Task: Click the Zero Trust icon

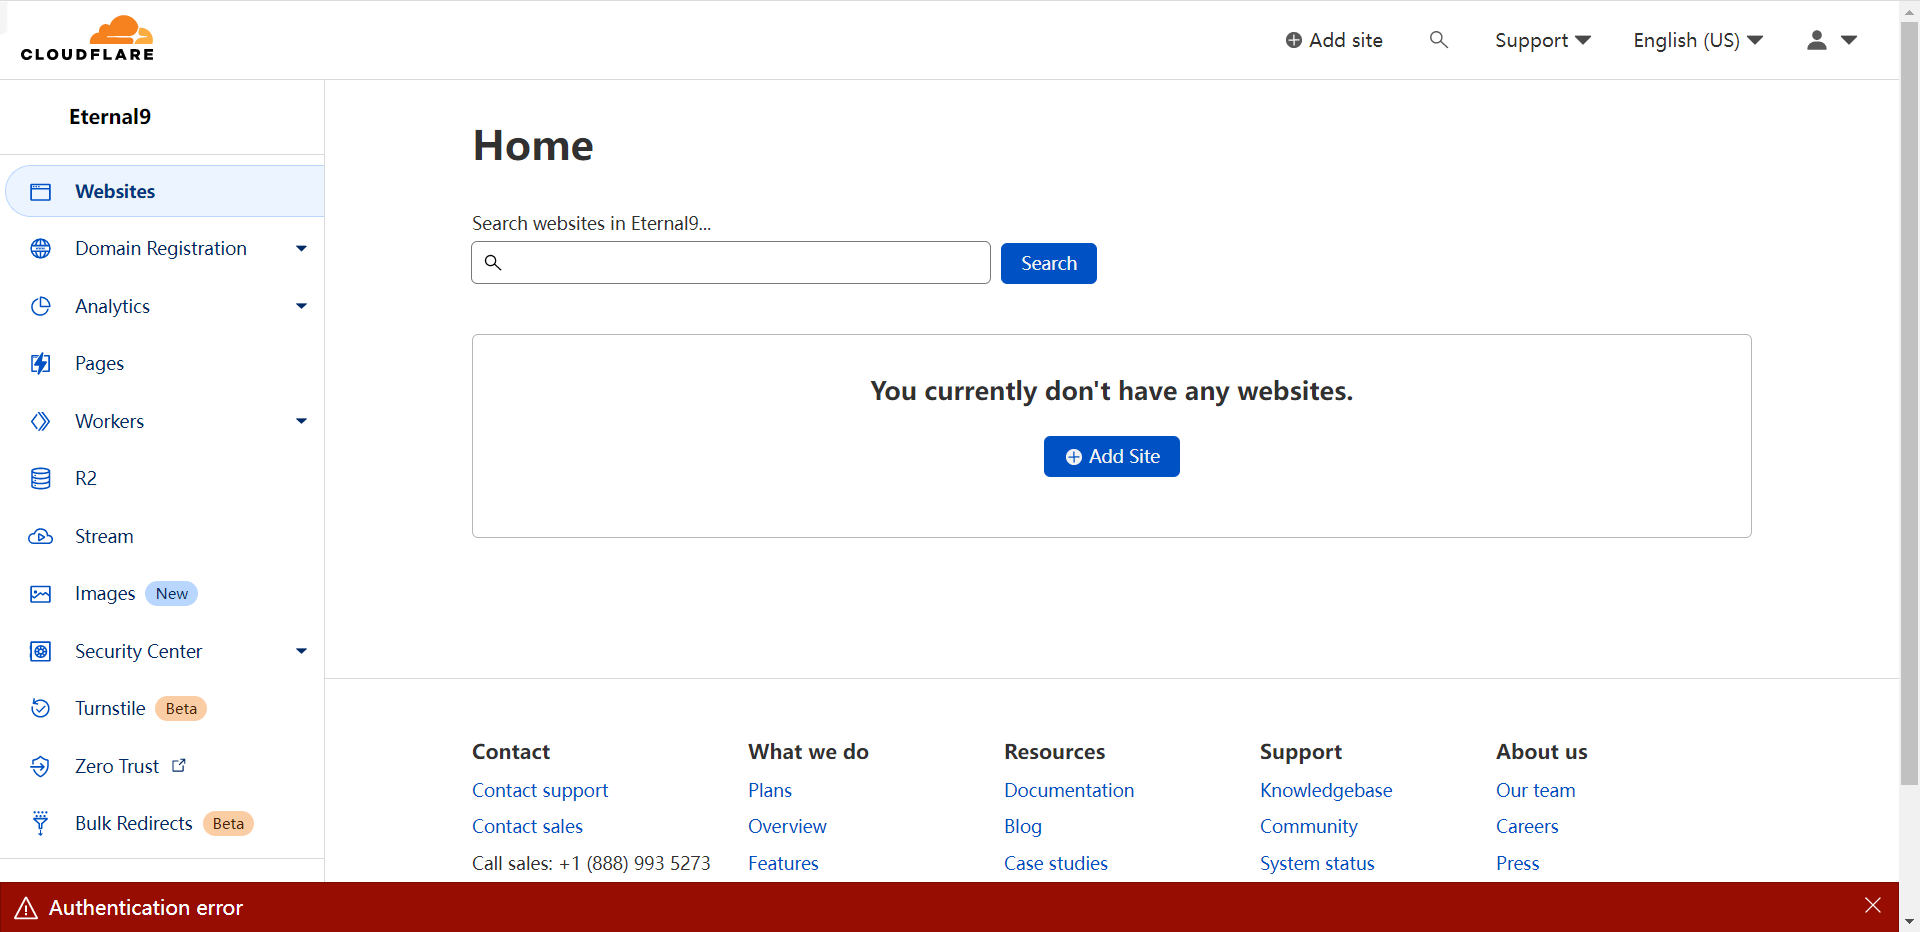Action: tap(40, 766)
